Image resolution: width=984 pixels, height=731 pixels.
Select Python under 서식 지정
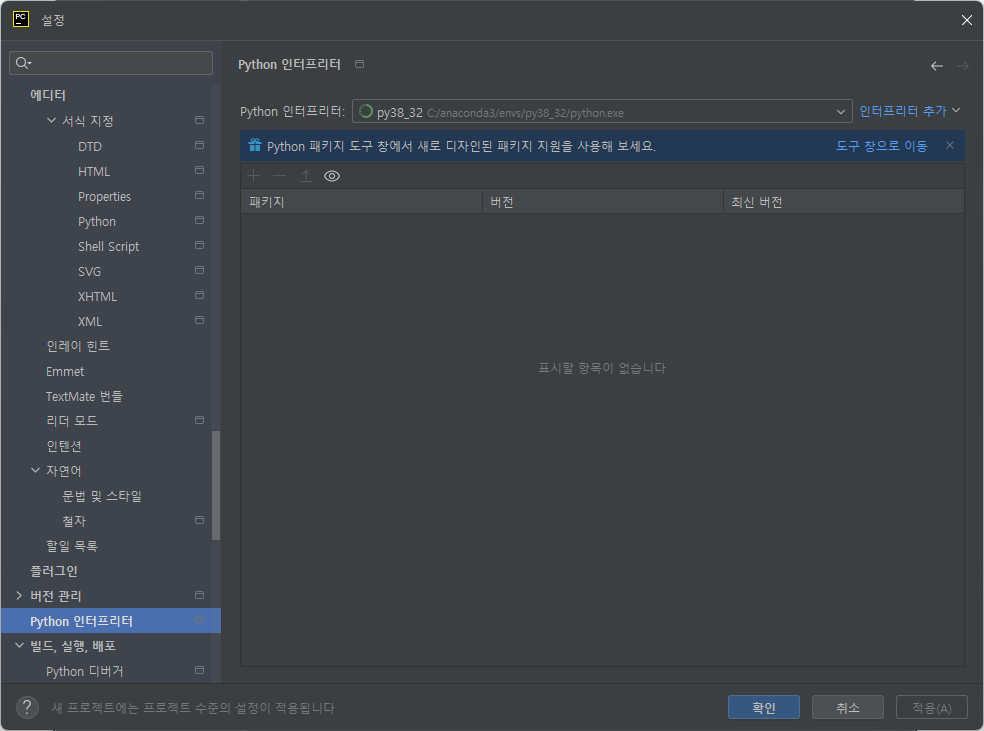tap(97, 221)
